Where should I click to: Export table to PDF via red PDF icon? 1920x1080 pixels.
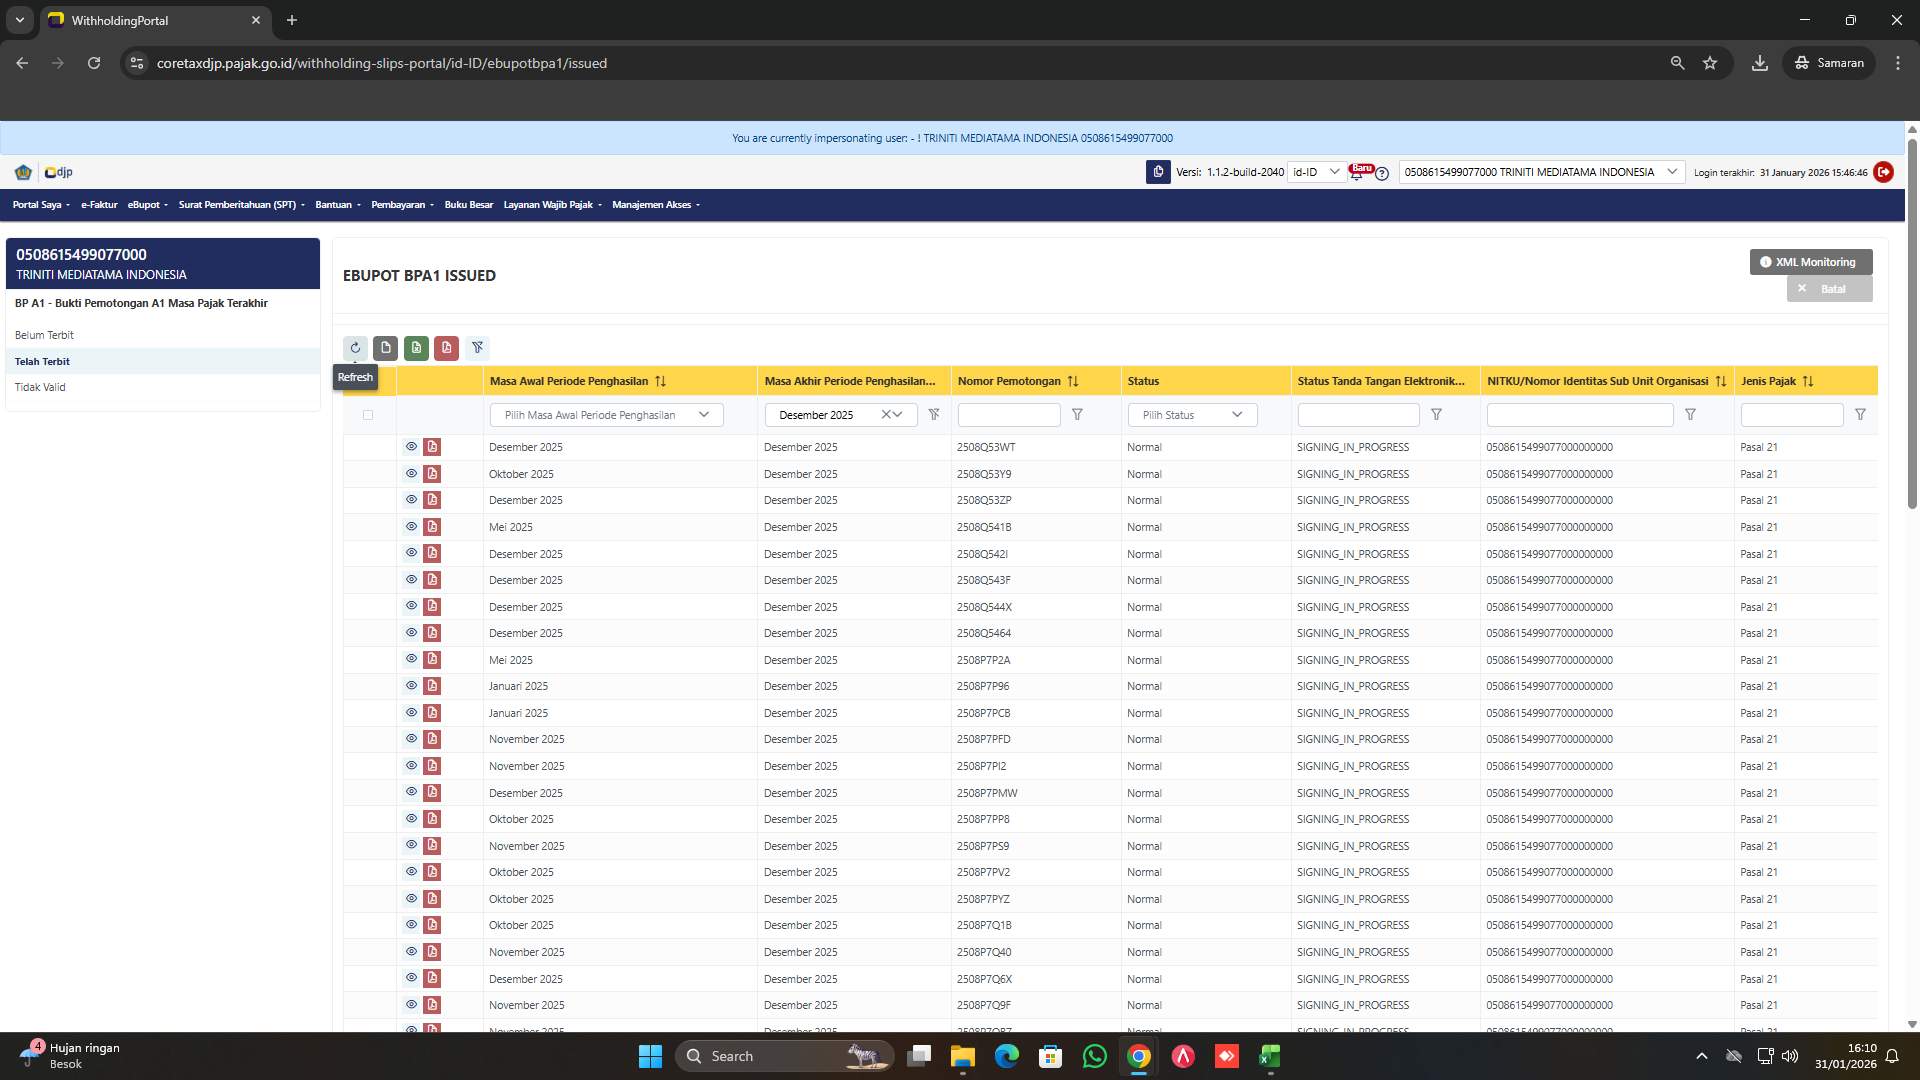[x=447, y=348]
